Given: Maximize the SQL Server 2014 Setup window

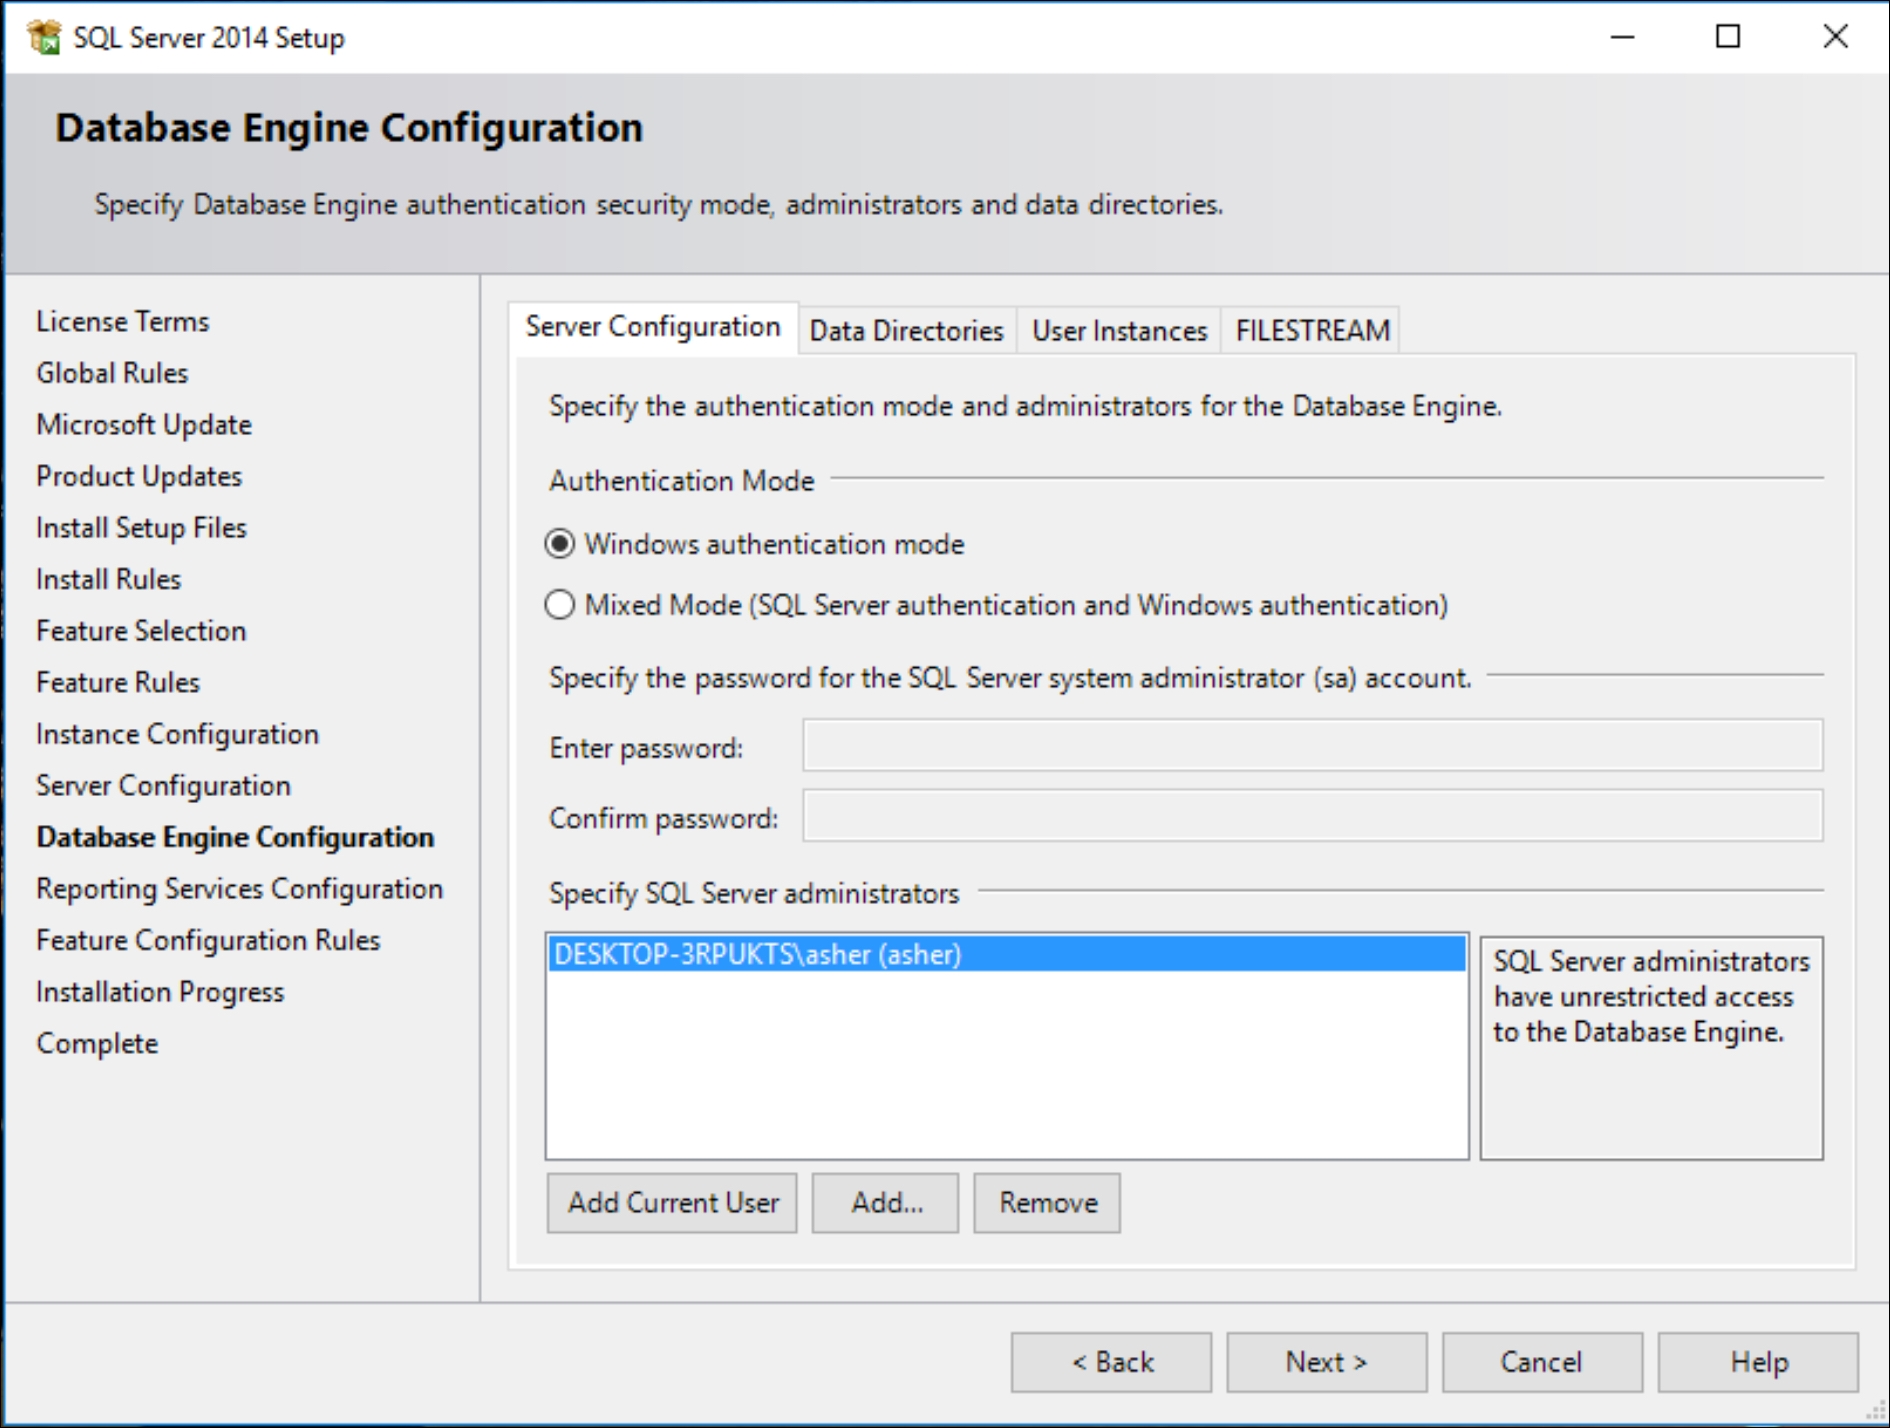Looking at the screenshot, I should point(1728,37).
